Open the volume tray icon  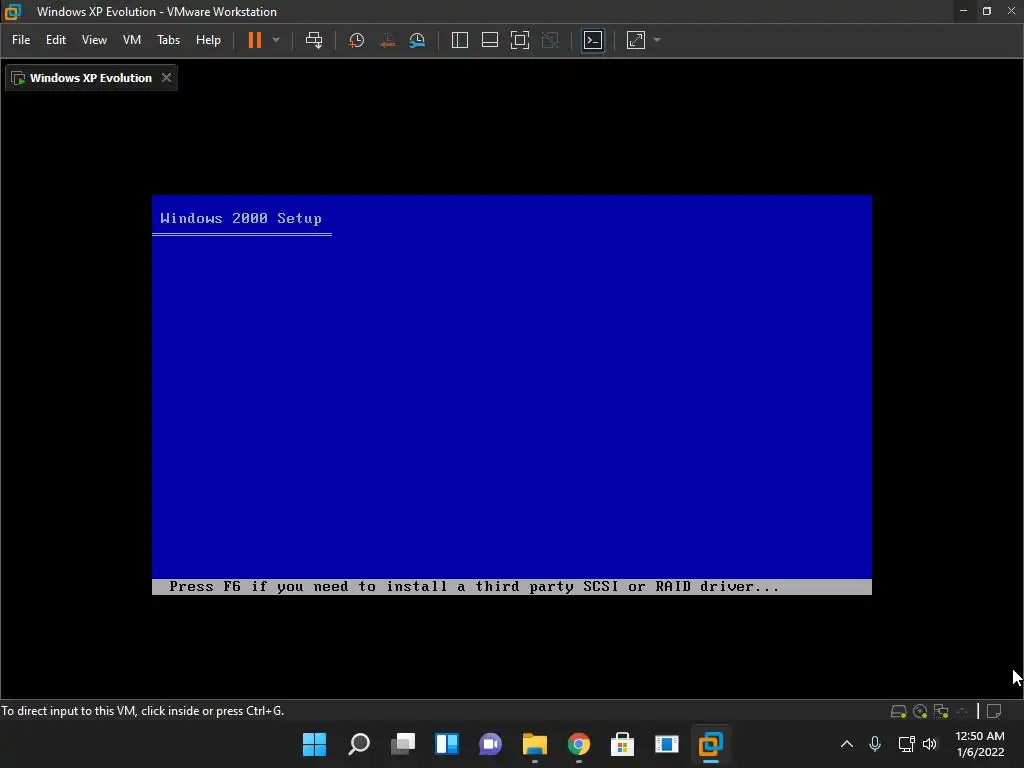coord(930,744)
